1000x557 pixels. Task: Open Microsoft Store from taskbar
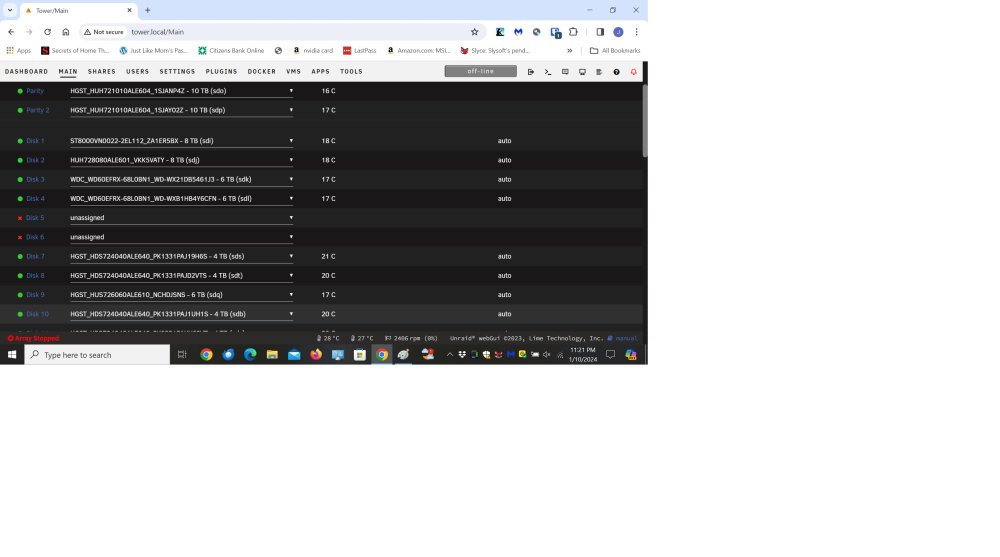pos(360,355)
